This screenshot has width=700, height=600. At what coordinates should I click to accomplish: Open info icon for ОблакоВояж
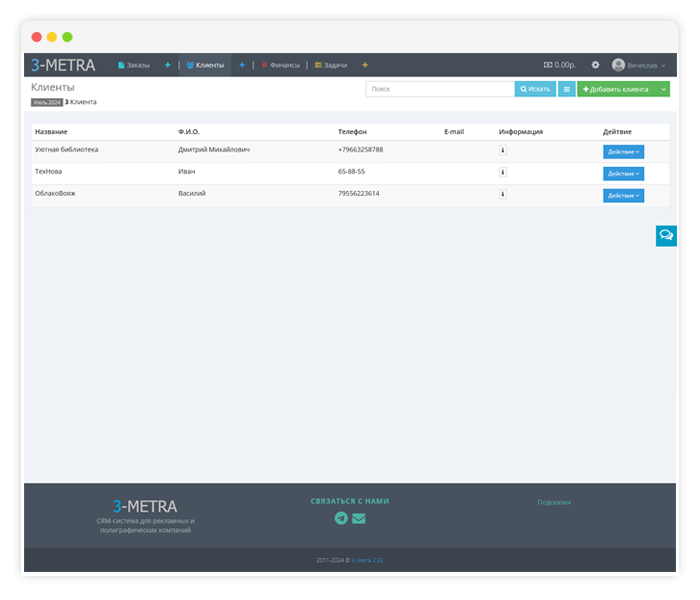pos(503,194)
